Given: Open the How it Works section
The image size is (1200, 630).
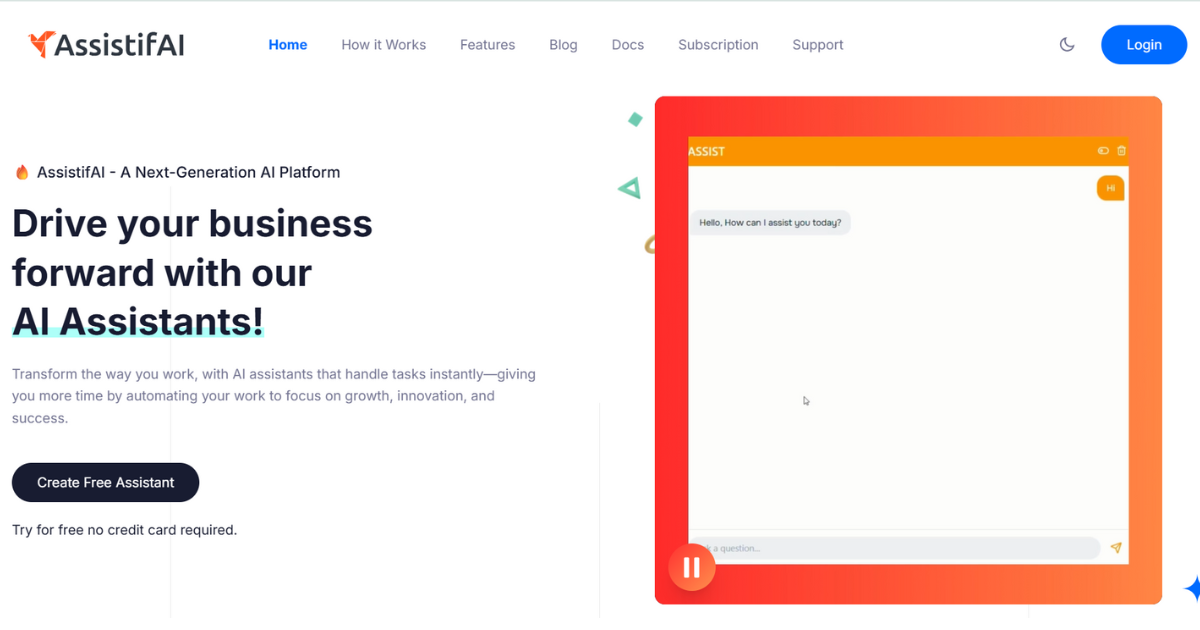Looking at the screenshot, I should pyautogui.click(x=383, y=45).
